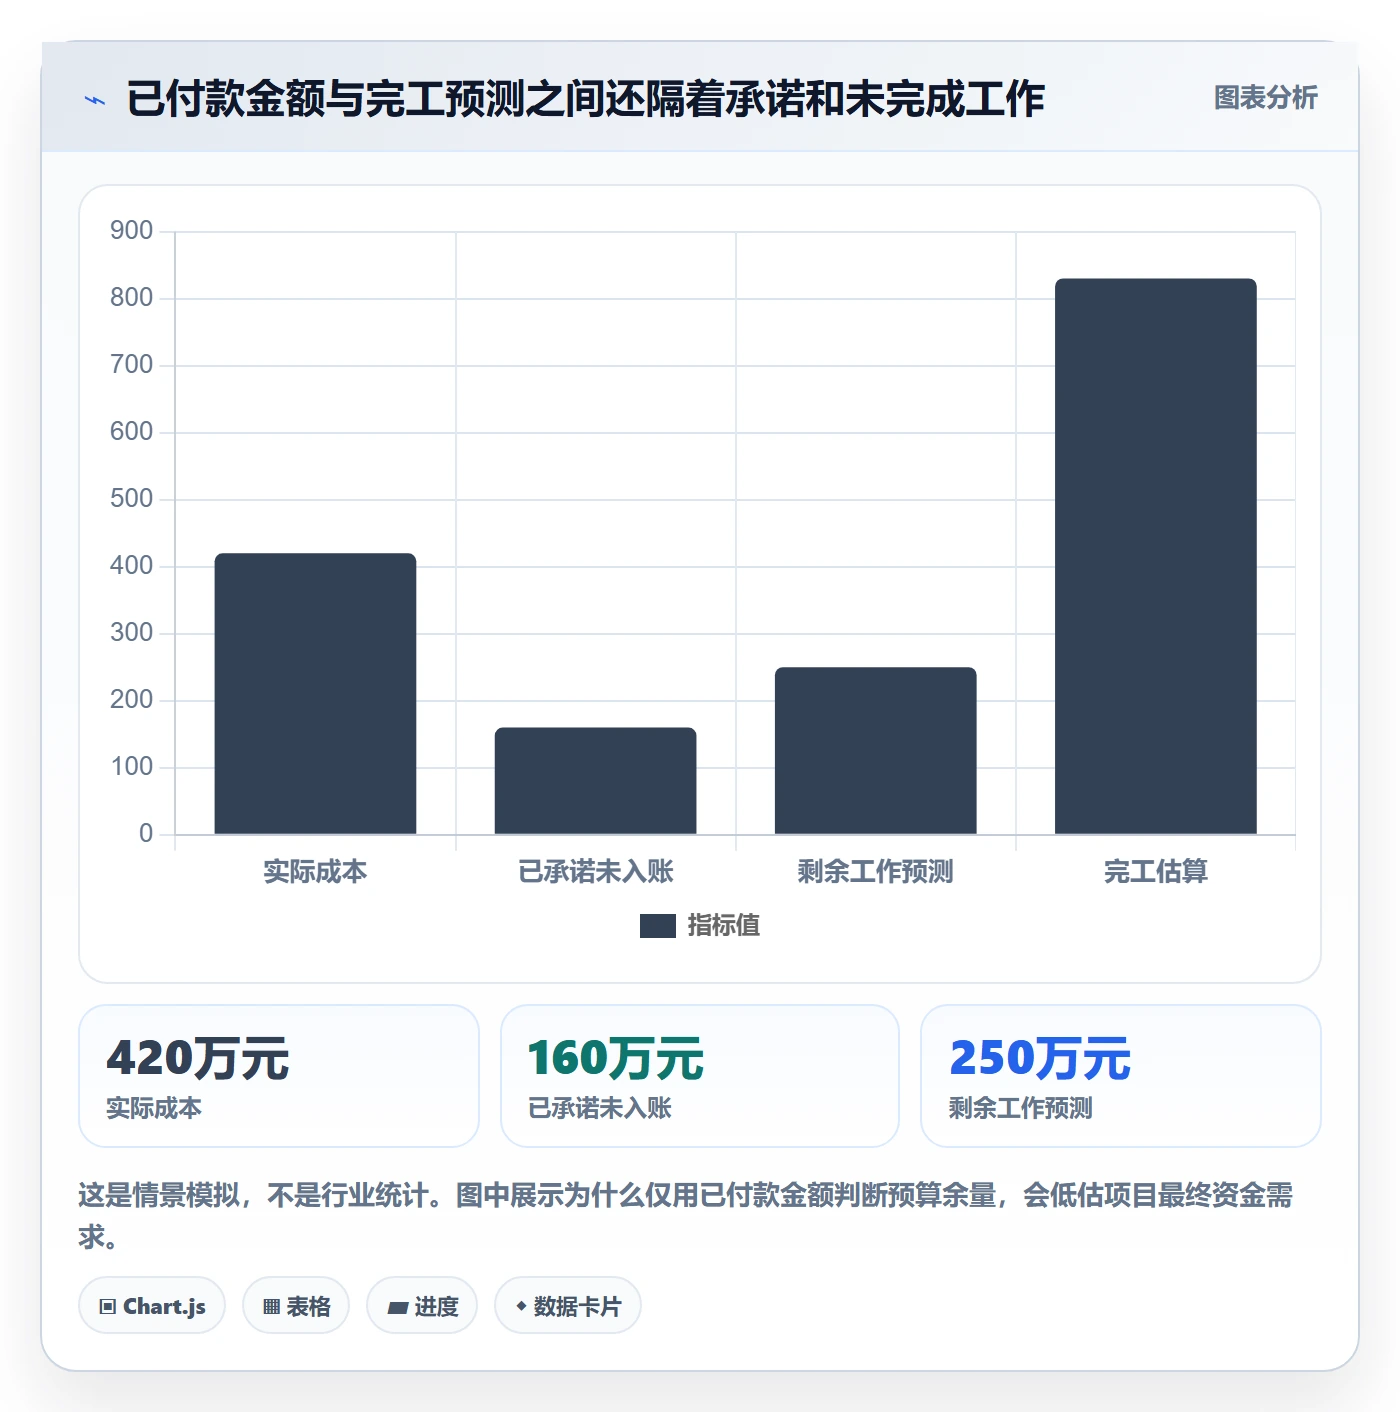This screenshot has height=1412, width=1400.
Task: Click the 剩余工作预测 x-axis label
Action: pos(875,872)
